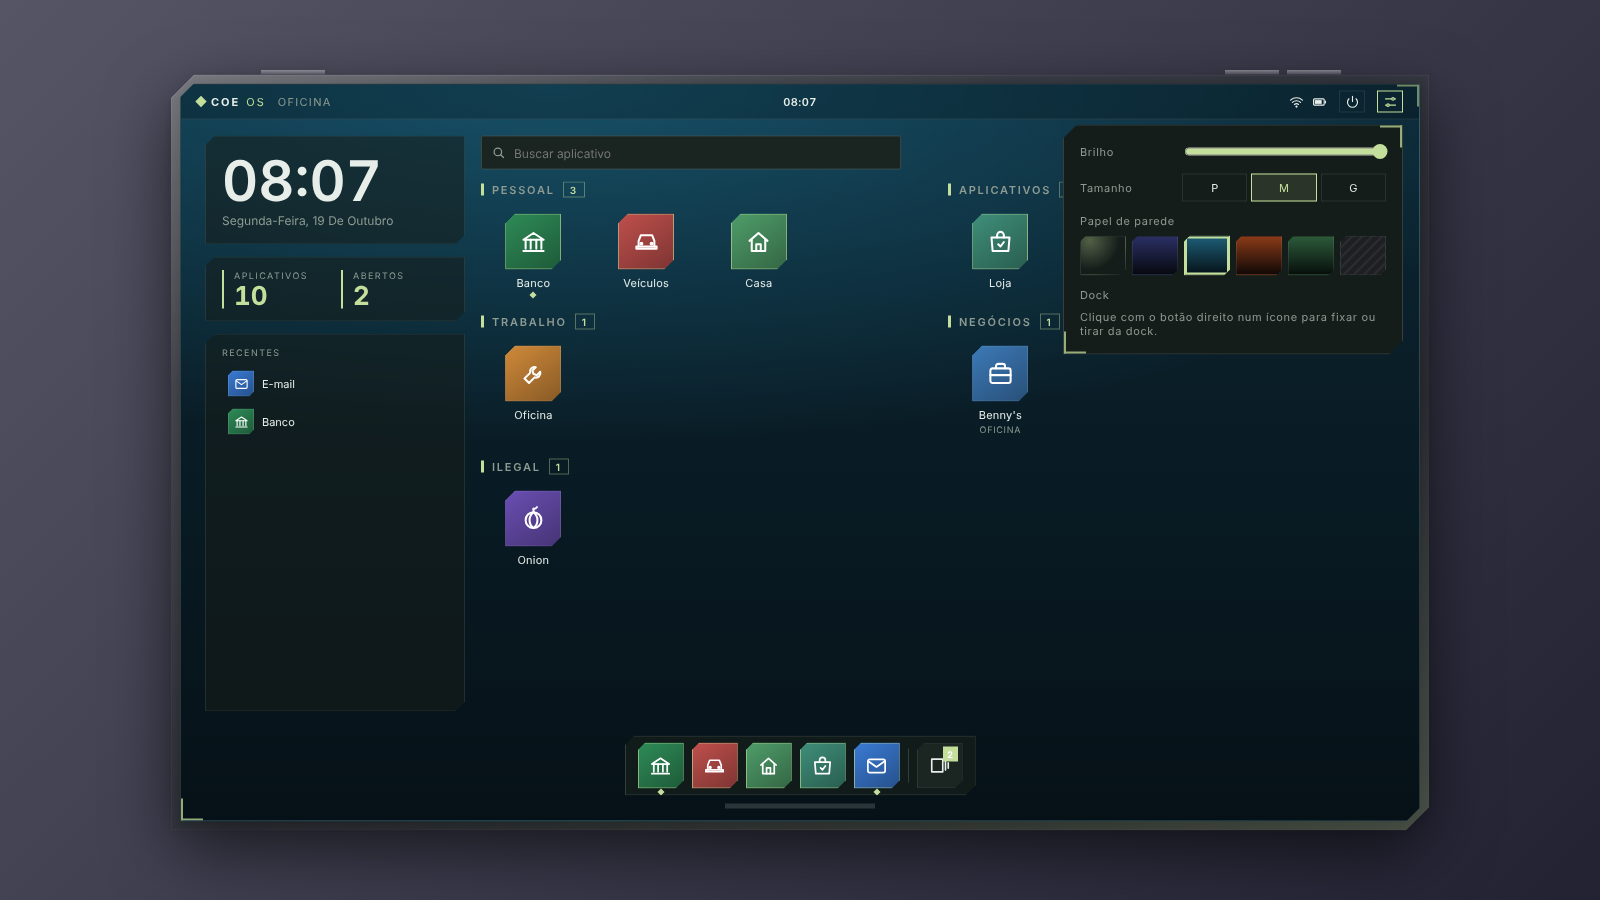Image resolution: width=1600 pixels, height=900 pixels.
Task: Select the blue wallpaper swatch
Action: click(x=1207, y=255)
